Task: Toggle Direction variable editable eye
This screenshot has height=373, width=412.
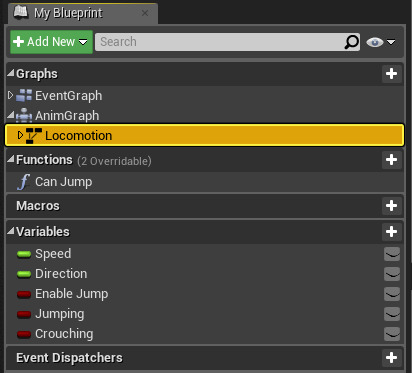Action: (x=392, y=274)
